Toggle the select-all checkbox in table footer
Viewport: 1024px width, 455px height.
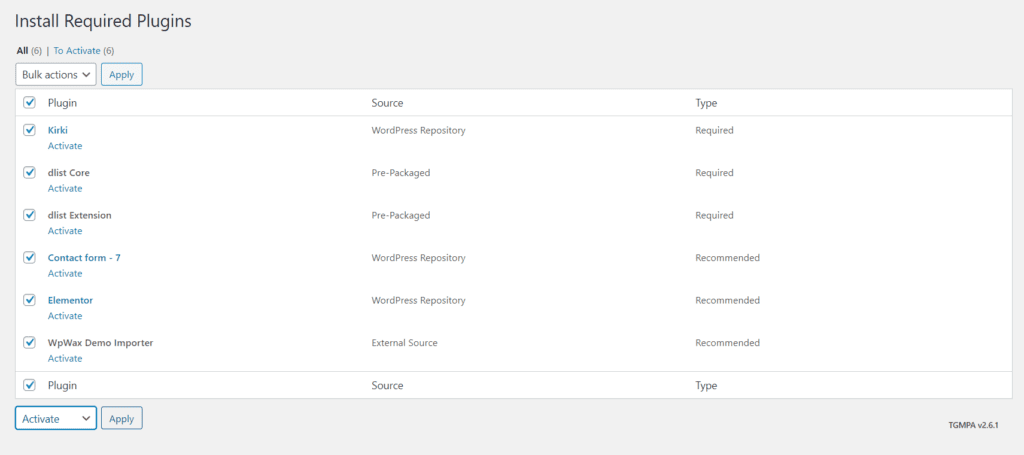[29, 385]
